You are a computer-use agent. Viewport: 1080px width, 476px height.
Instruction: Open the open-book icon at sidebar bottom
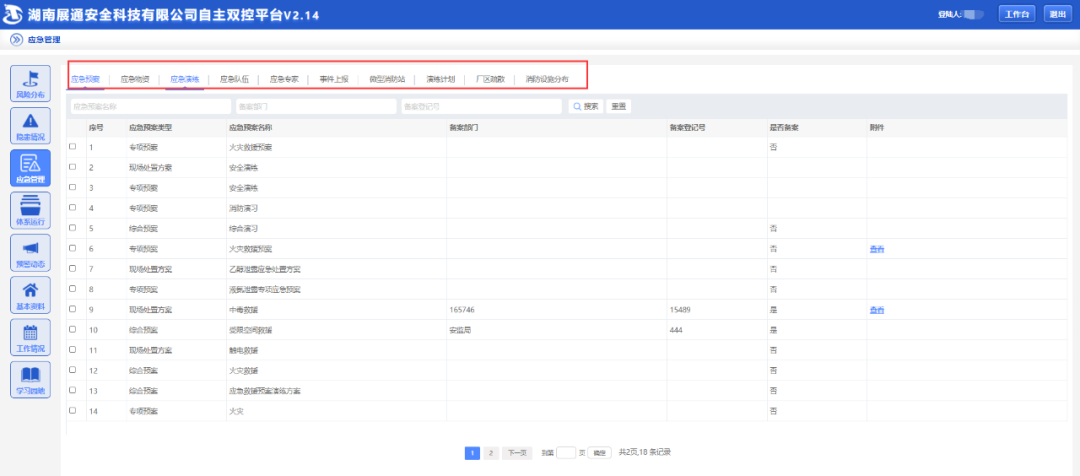click(30, 379)
